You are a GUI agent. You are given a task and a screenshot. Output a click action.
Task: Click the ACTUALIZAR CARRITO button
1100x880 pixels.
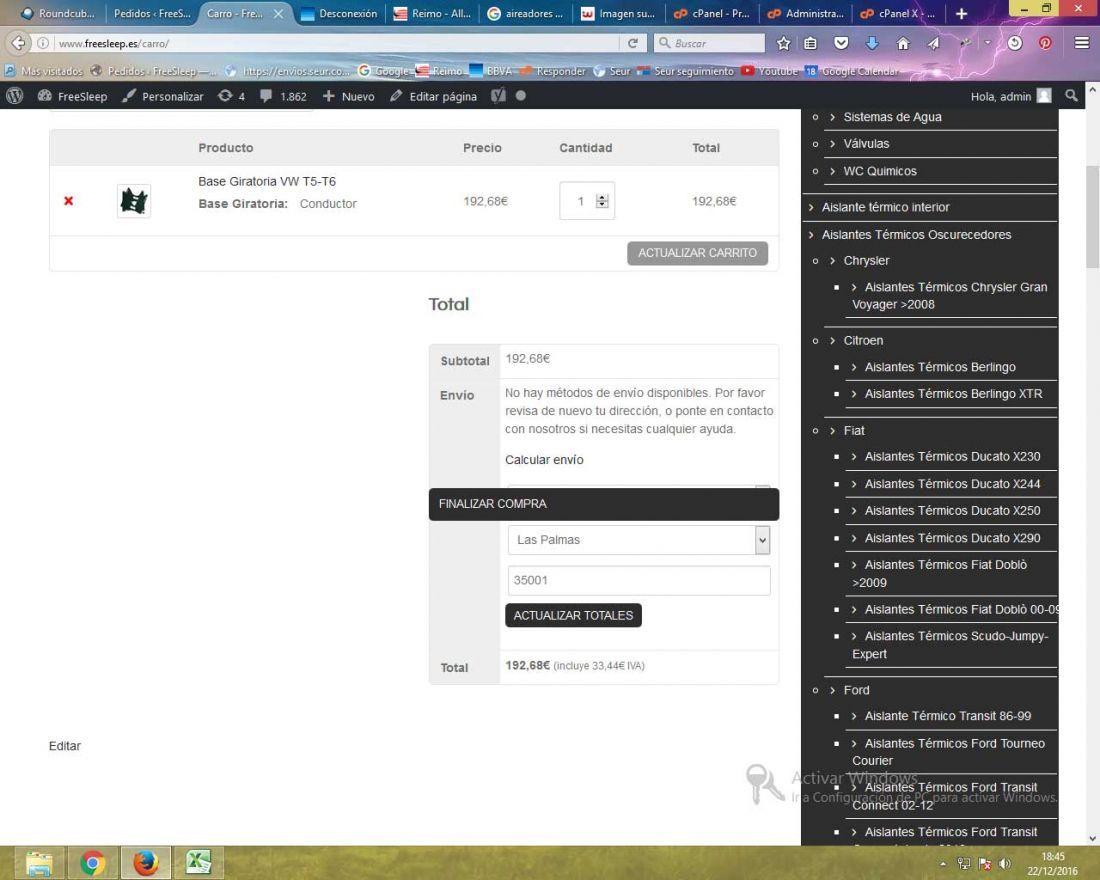[x=697, y=253]
